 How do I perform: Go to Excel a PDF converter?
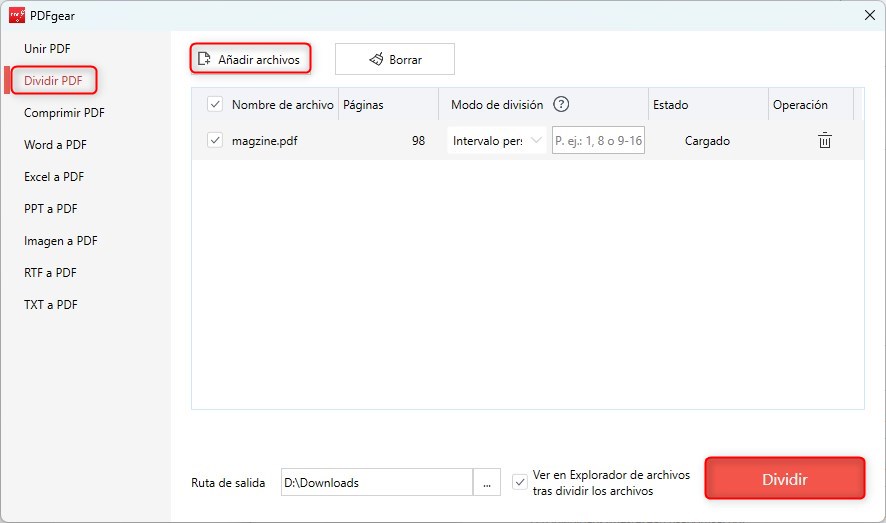[54, 177]
